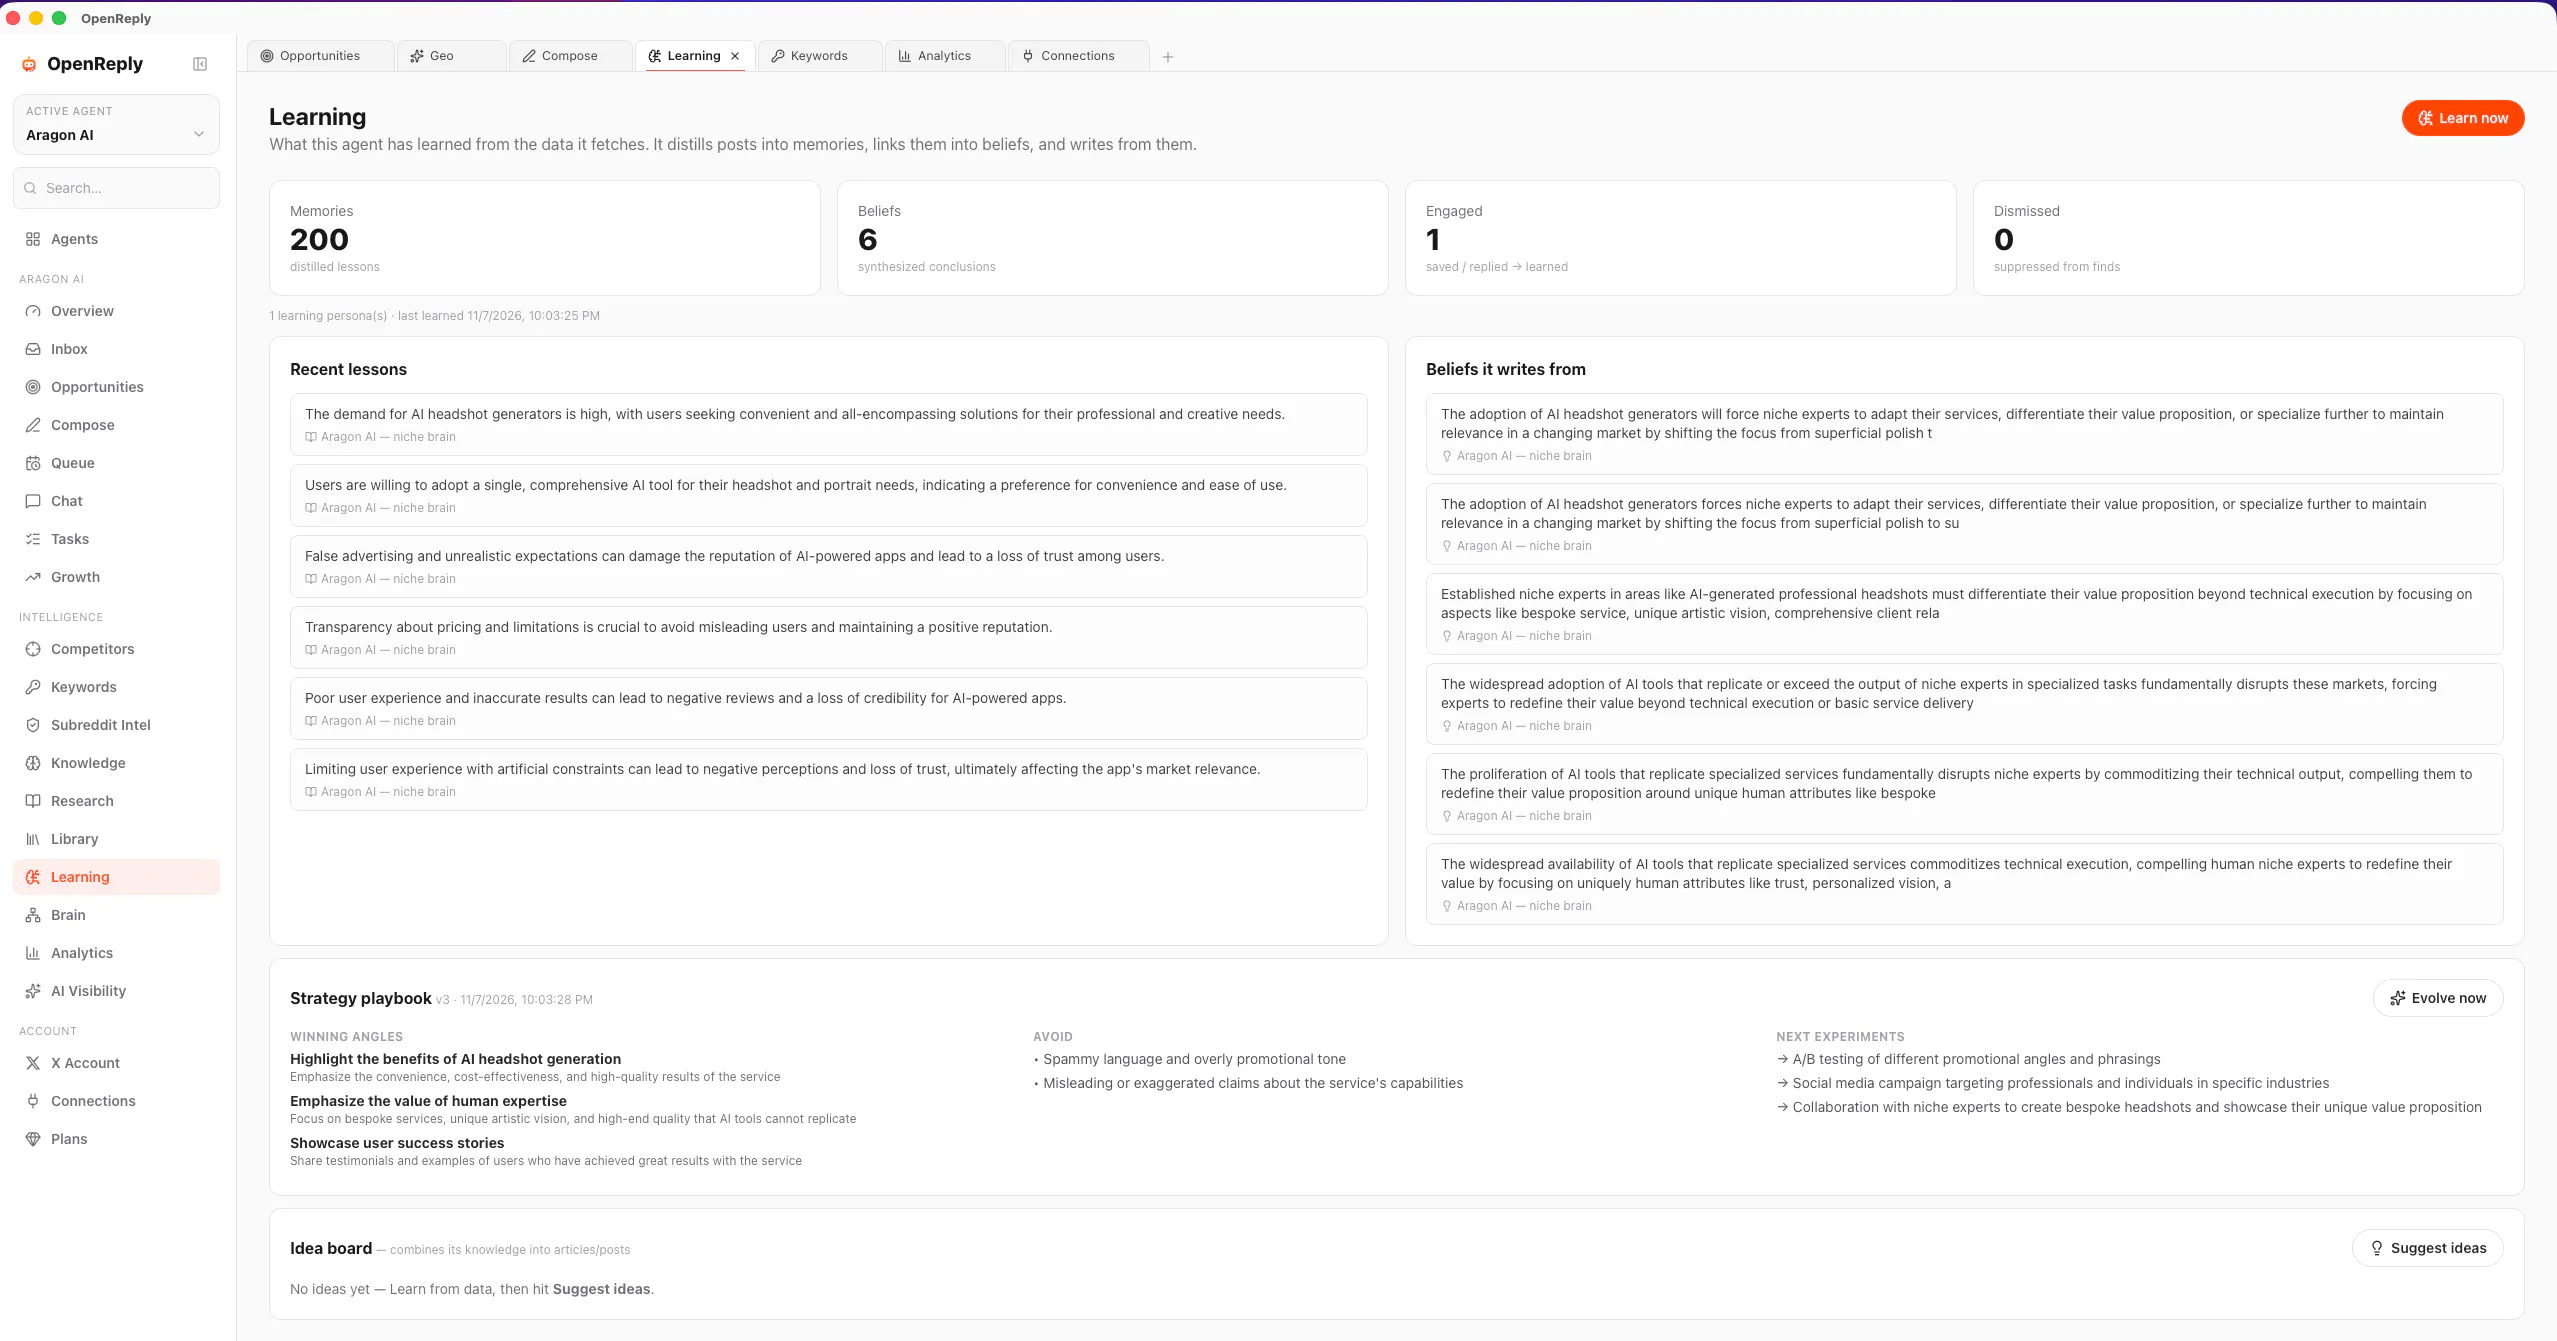Screen dimensions: 2557x1341
Task: Open the Queue calendar icon
Action: click(x=33, y=463)
